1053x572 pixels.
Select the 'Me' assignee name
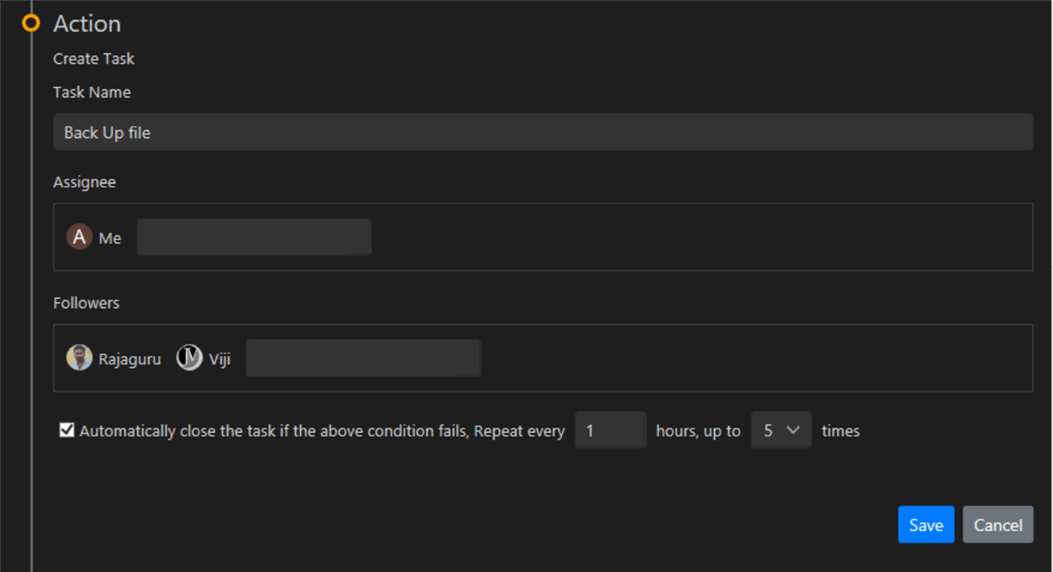point(110,238)
